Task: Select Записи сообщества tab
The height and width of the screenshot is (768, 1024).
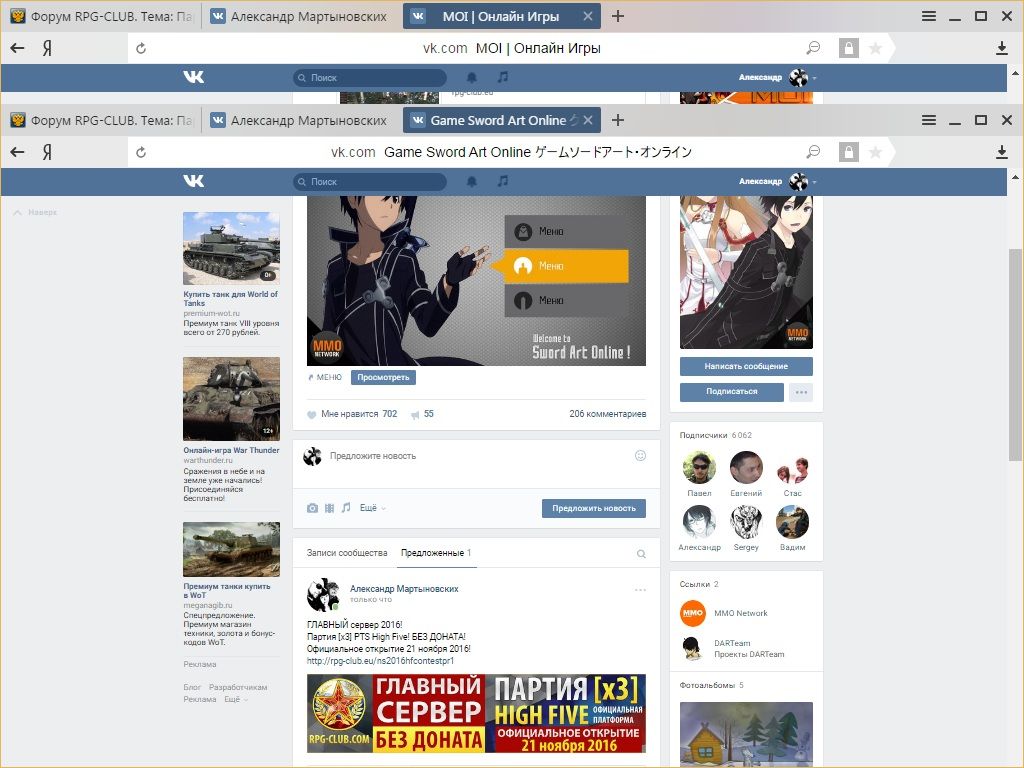Action: [347, 553]
